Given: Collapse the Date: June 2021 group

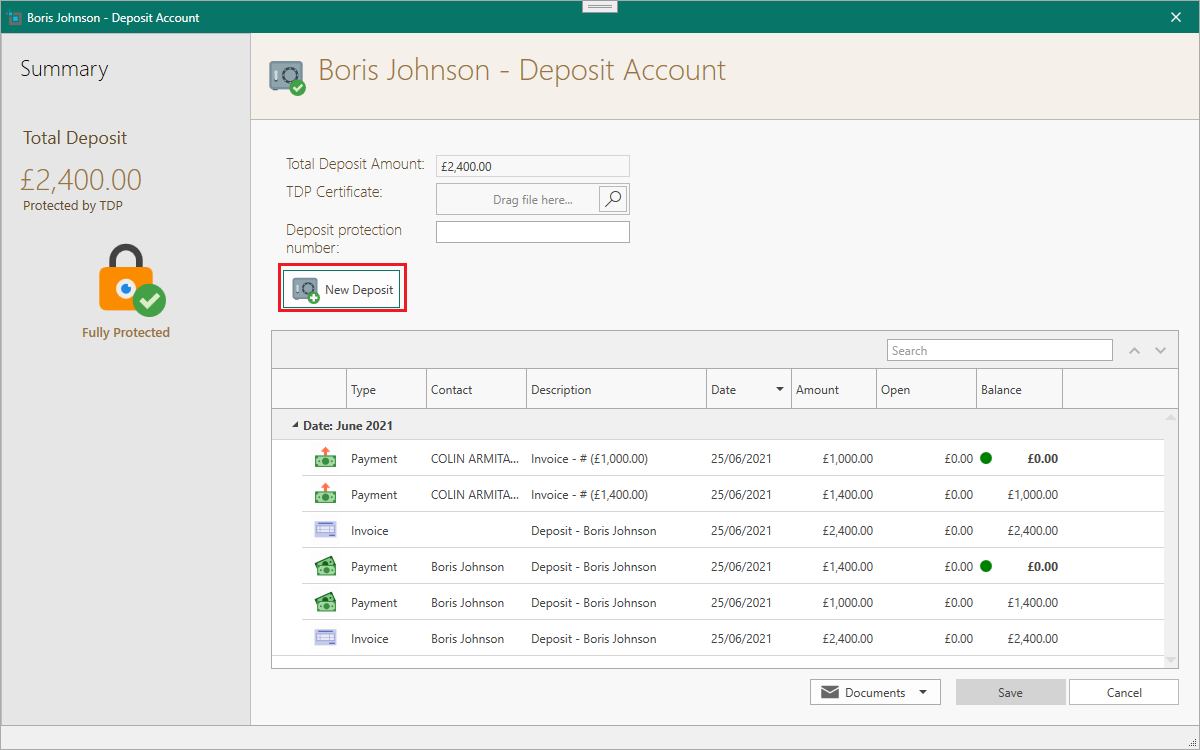Looking at the screenshot, I should point(295,426).
